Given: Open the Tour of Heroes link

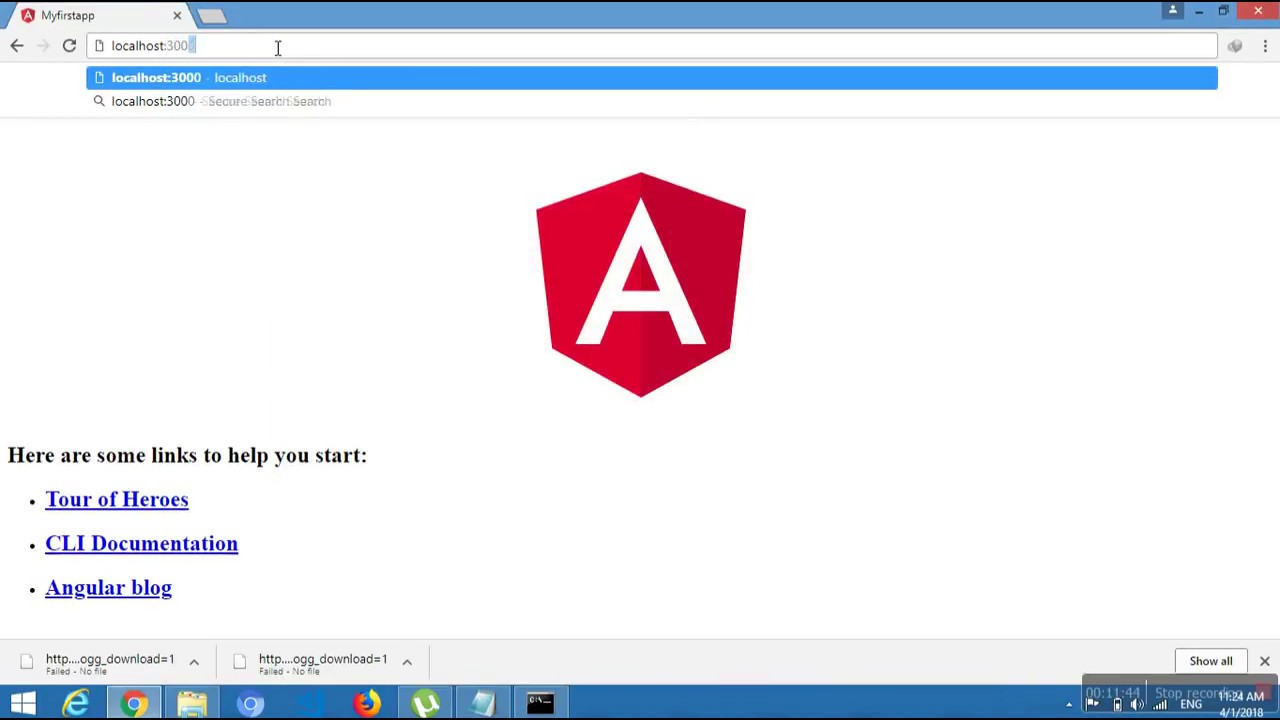Looking at the screenshot, I should [x=117, y=499].
